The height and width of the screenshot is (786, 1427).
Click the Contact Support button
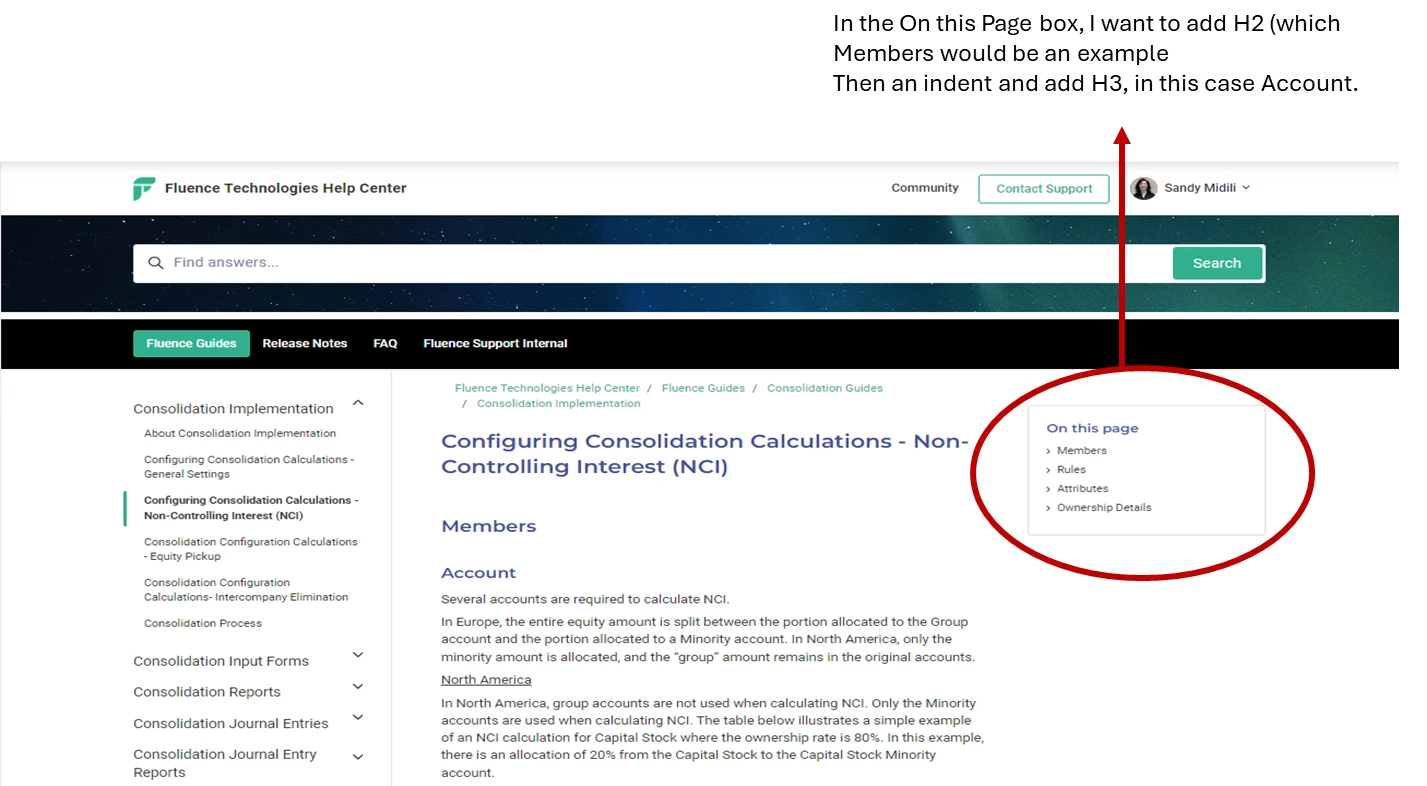point(1044,189)
